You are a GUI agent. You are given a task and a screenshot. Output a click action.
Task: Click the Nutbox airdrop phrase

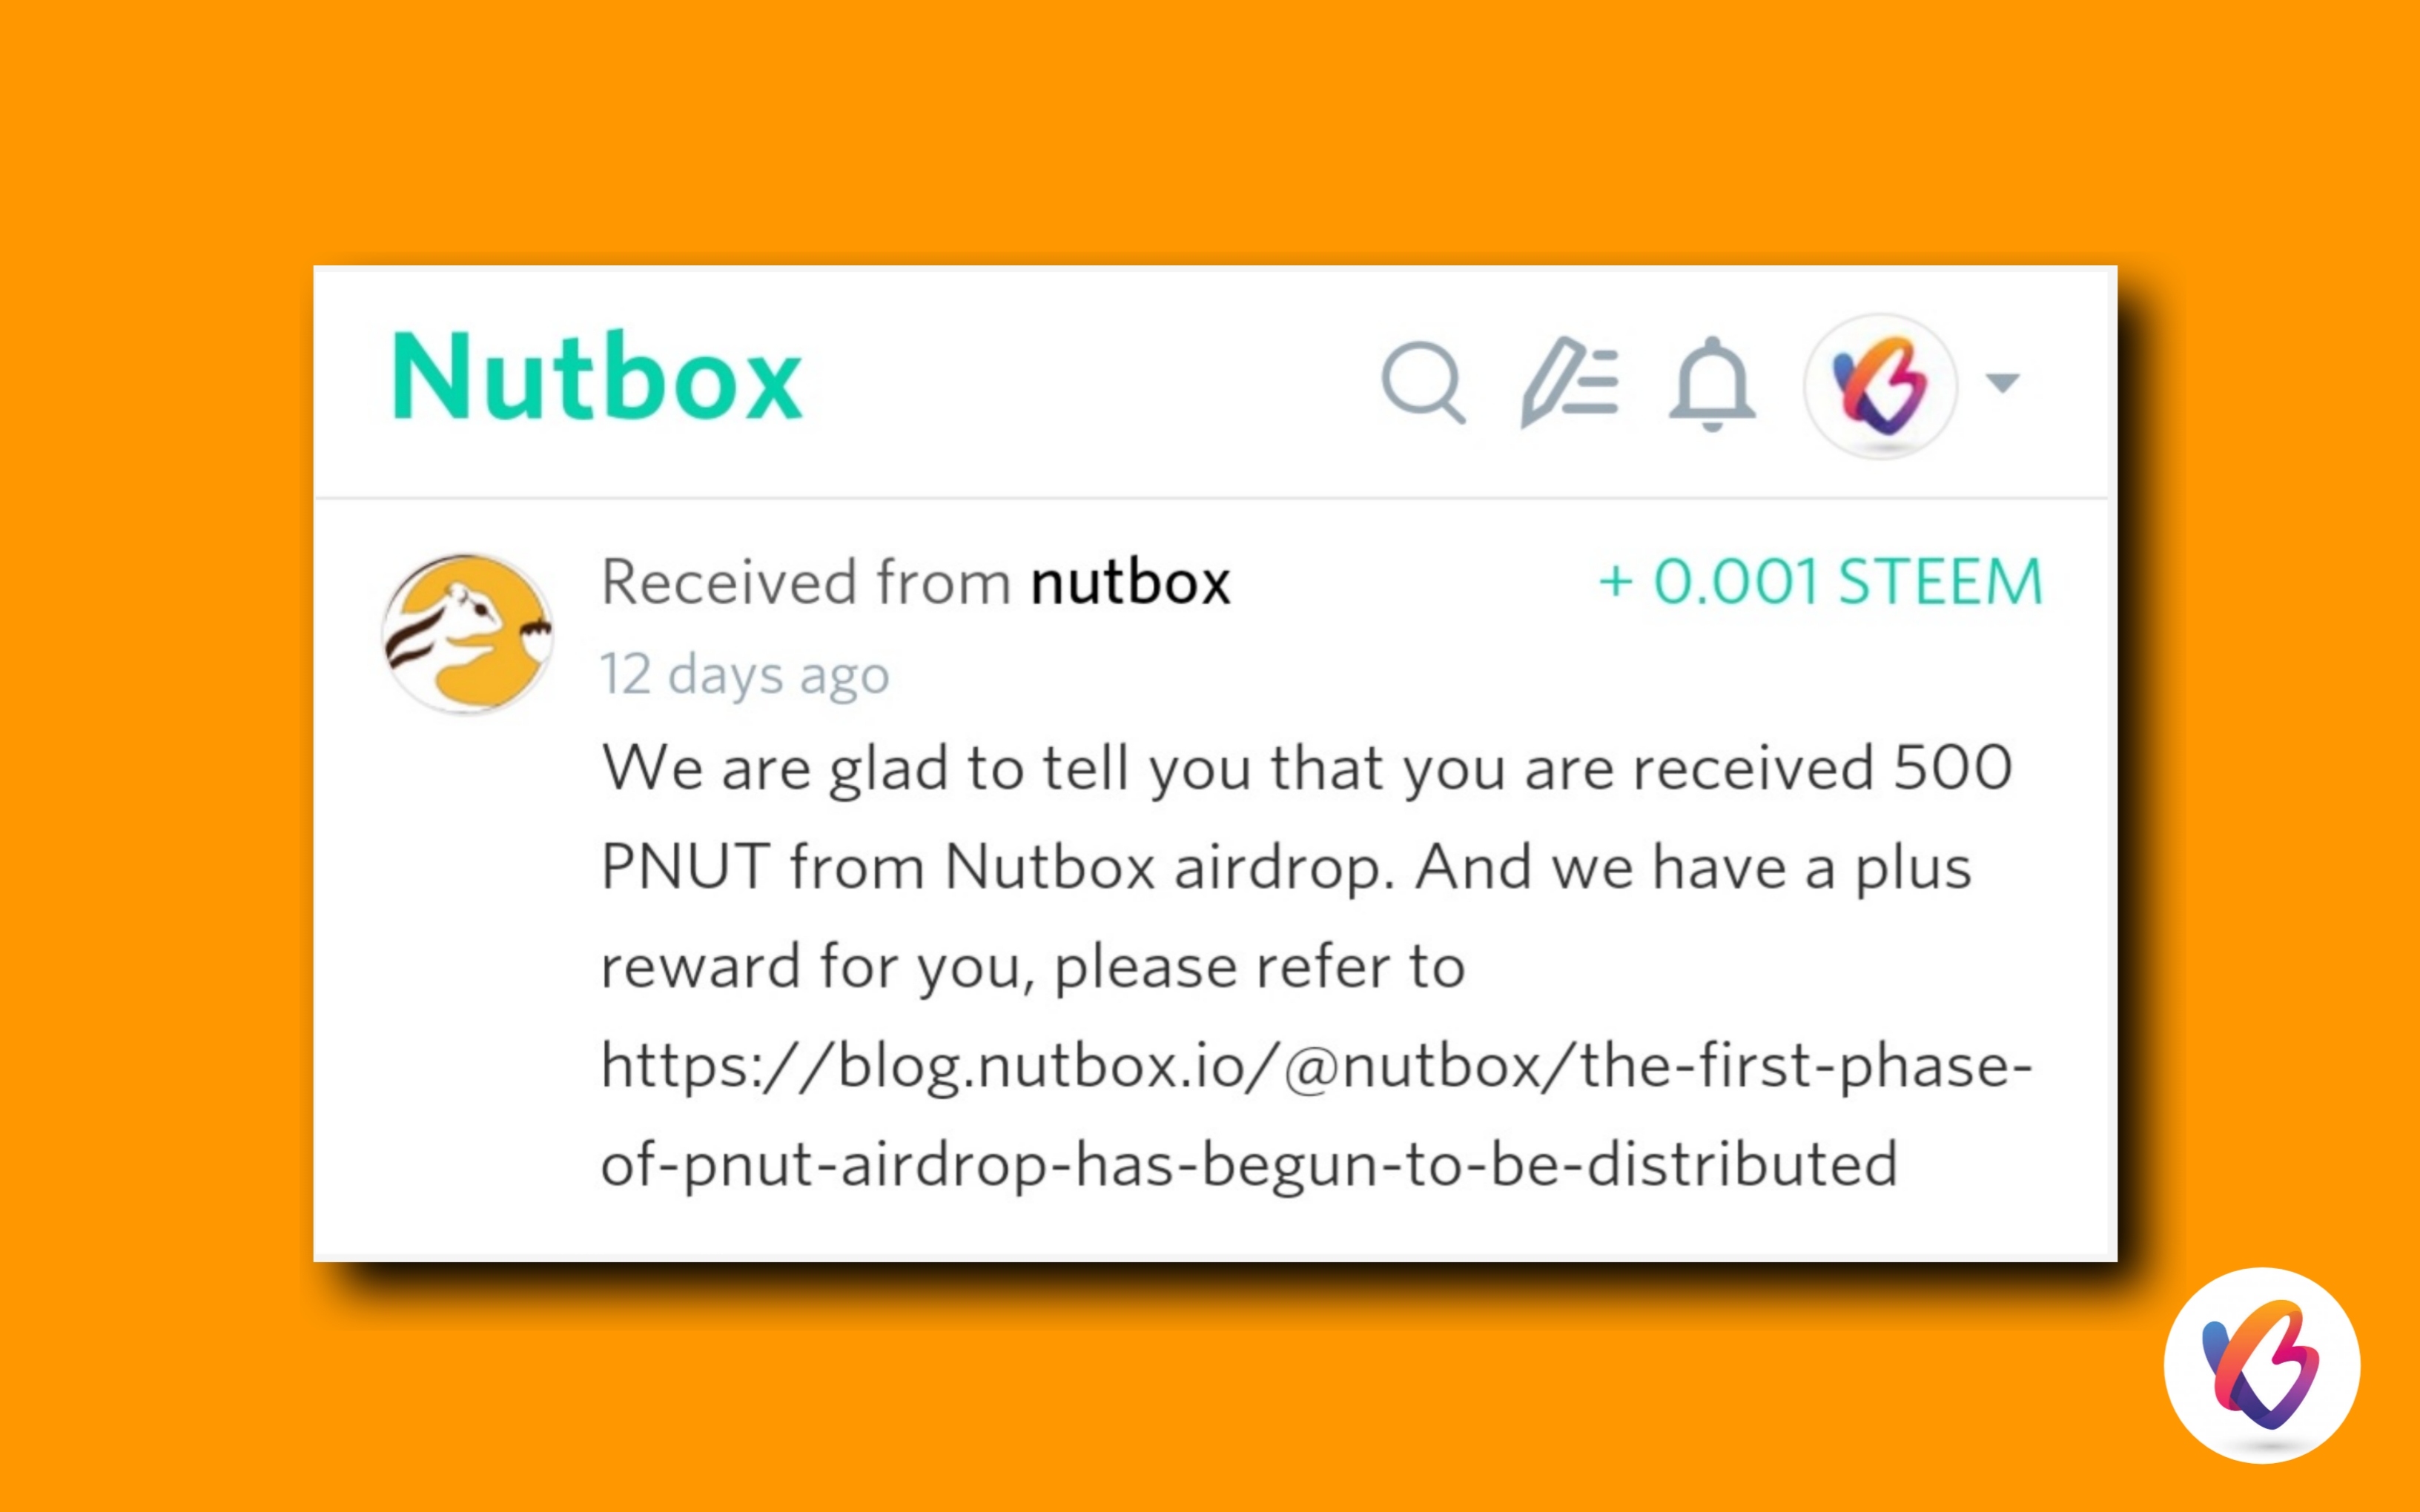tap(1169, 867)
